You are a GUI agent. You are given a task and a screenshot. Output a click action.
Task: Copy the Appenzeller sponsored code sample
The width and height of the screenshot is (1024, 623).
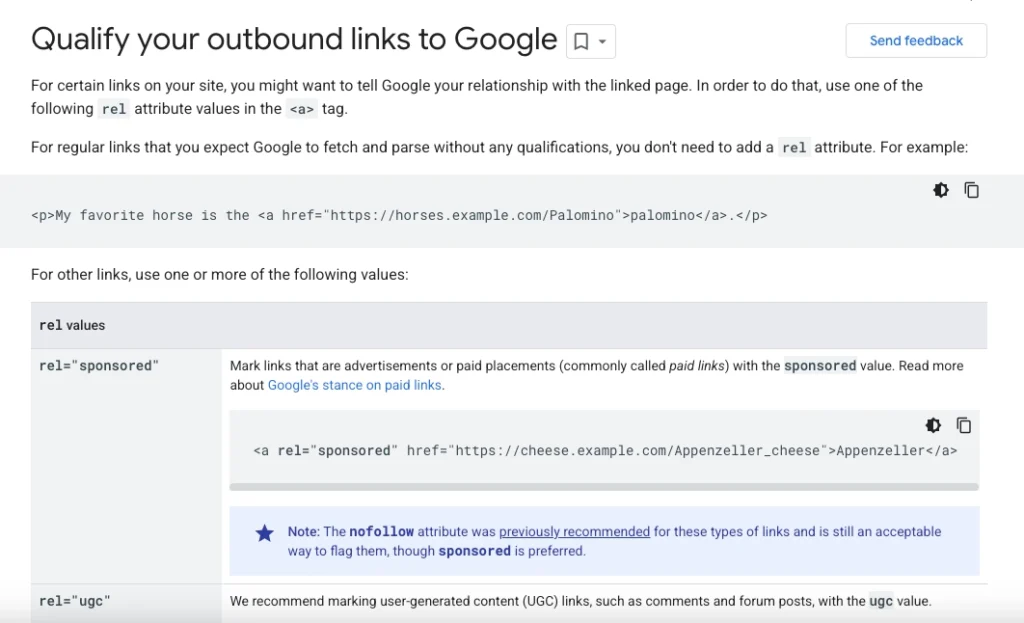[964, 425]
